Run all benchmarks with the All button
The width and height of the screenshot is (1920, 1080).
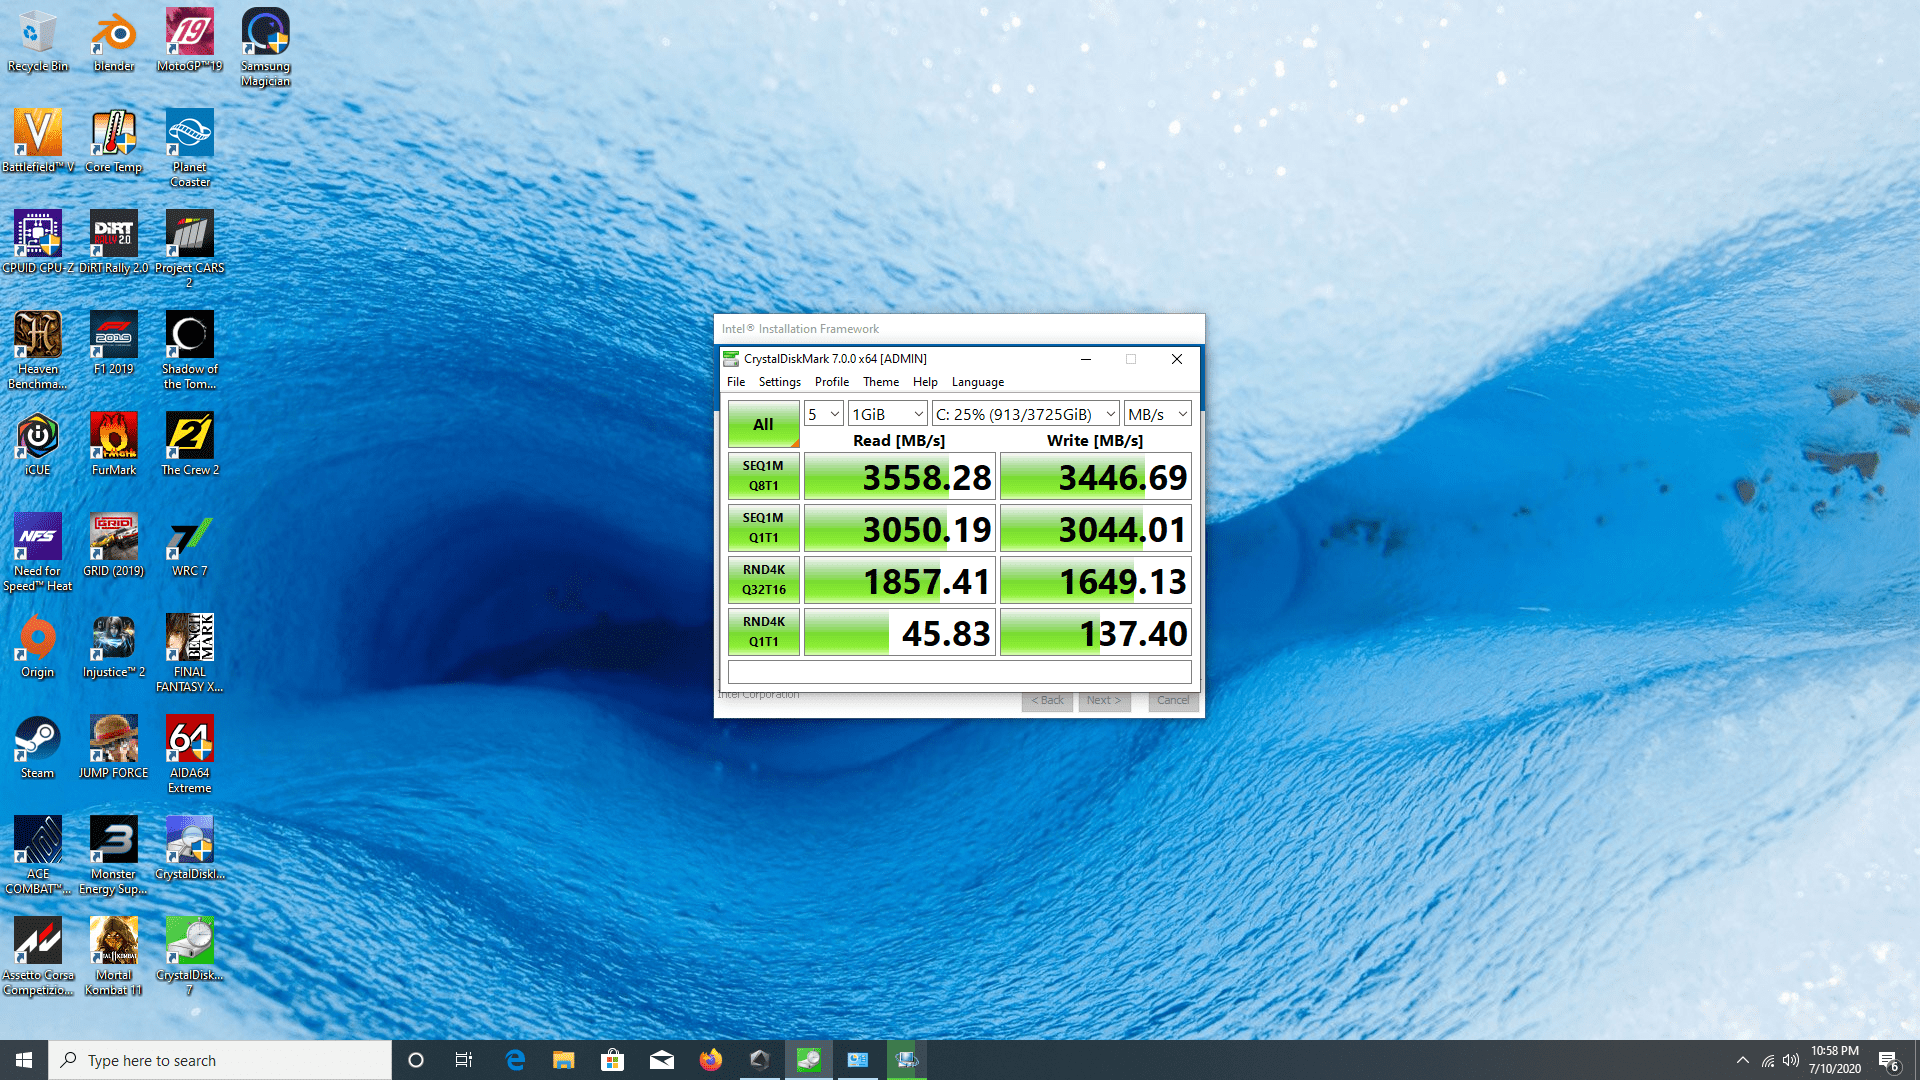pos(762,424)
